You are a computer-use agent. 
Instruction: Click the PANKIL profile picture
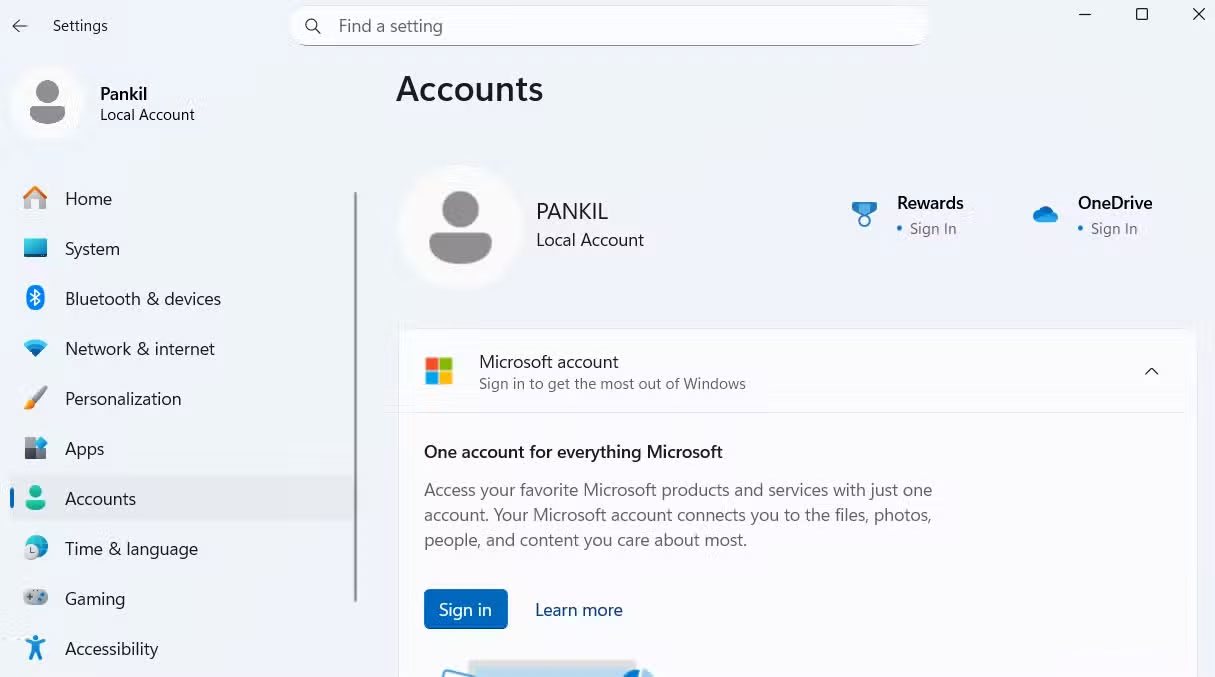[460, 227]
